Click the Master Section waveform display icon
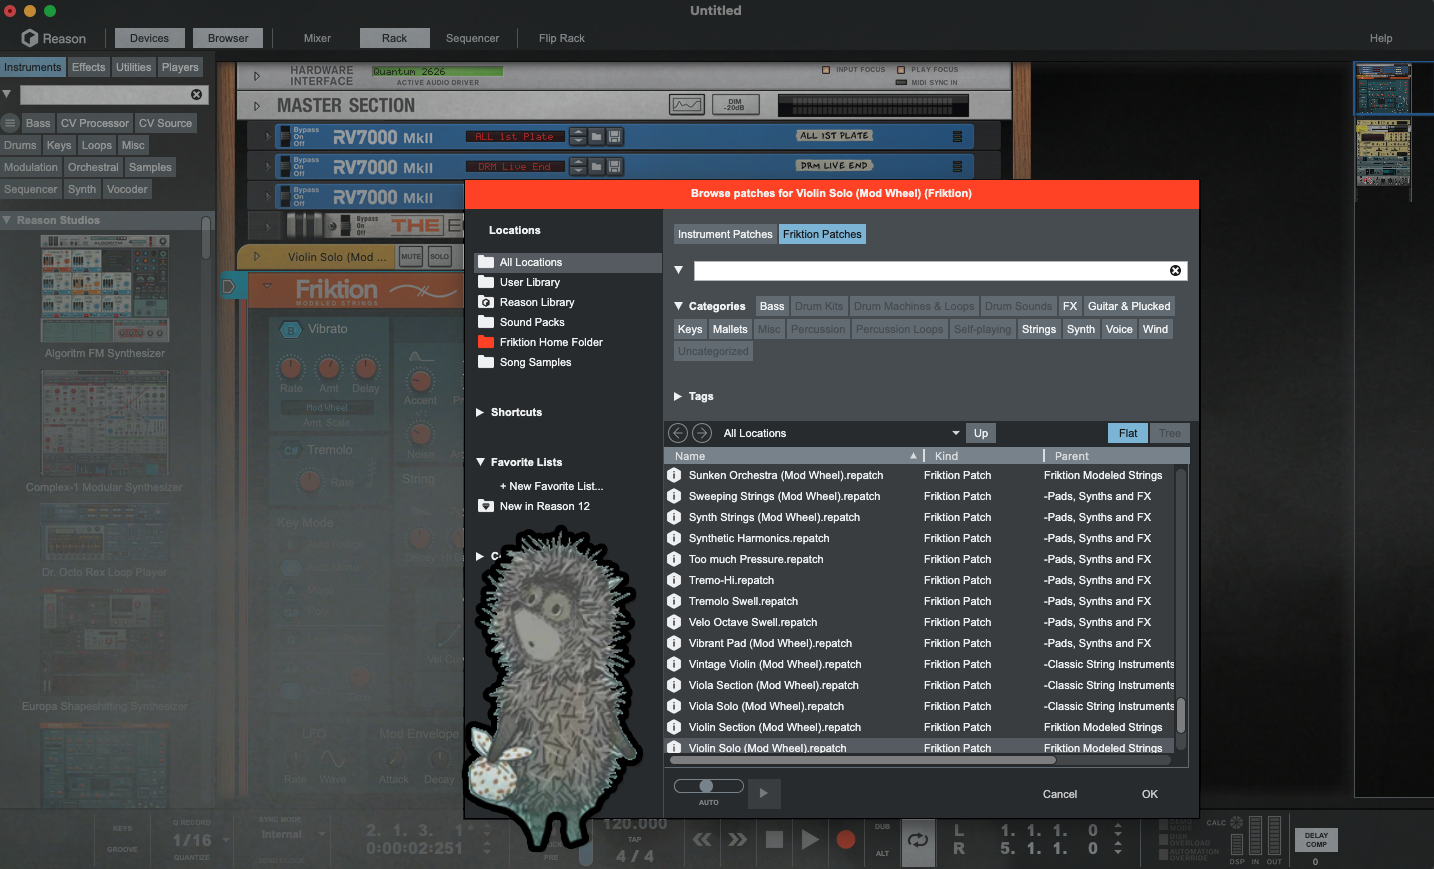 (686, 105)
